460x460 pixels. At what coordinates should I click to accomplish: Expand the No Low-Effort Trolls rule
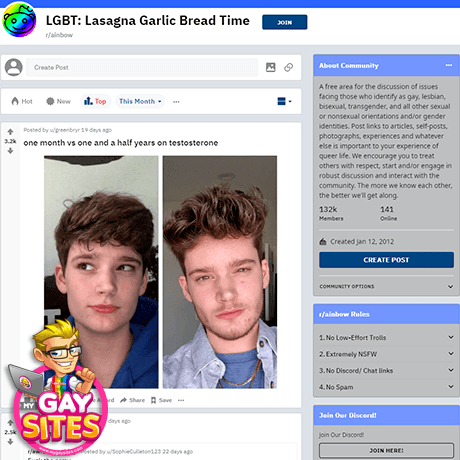click(x=386, y=337)
